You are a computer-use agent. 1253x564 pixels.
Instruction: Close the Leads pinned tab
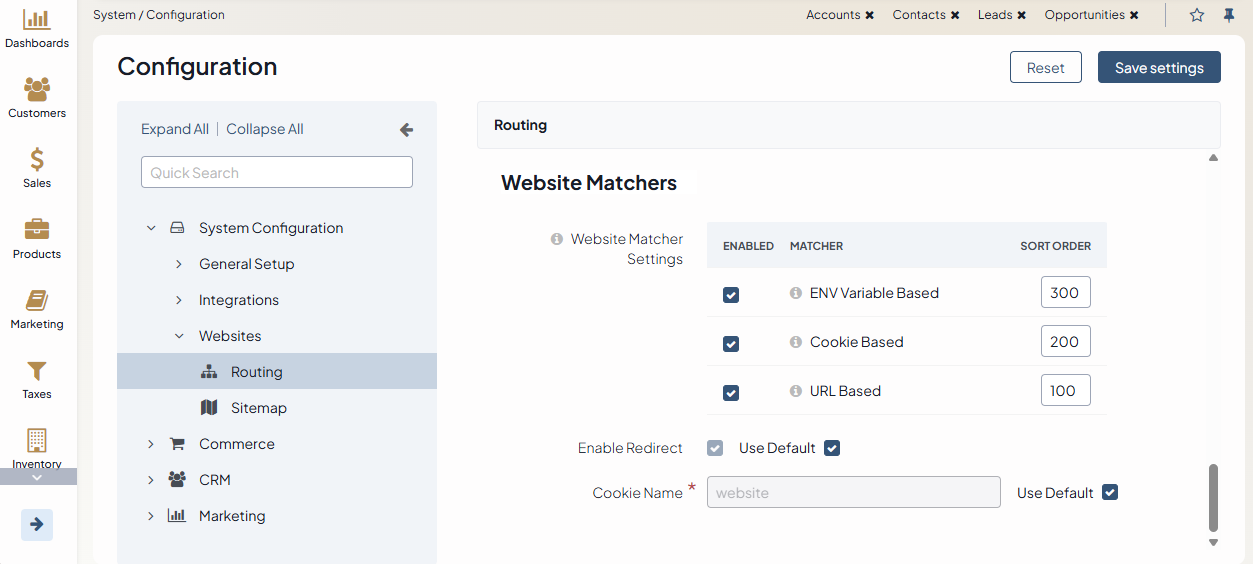1022,15
